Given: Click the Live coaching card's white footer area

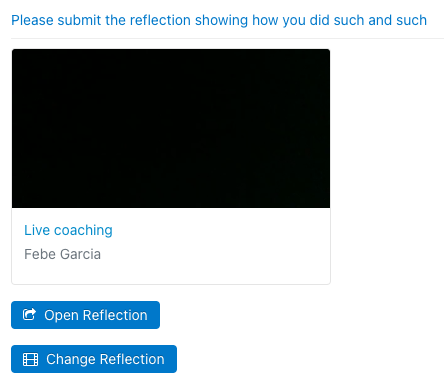Looking at the screenshot, I should coord(171,246).
